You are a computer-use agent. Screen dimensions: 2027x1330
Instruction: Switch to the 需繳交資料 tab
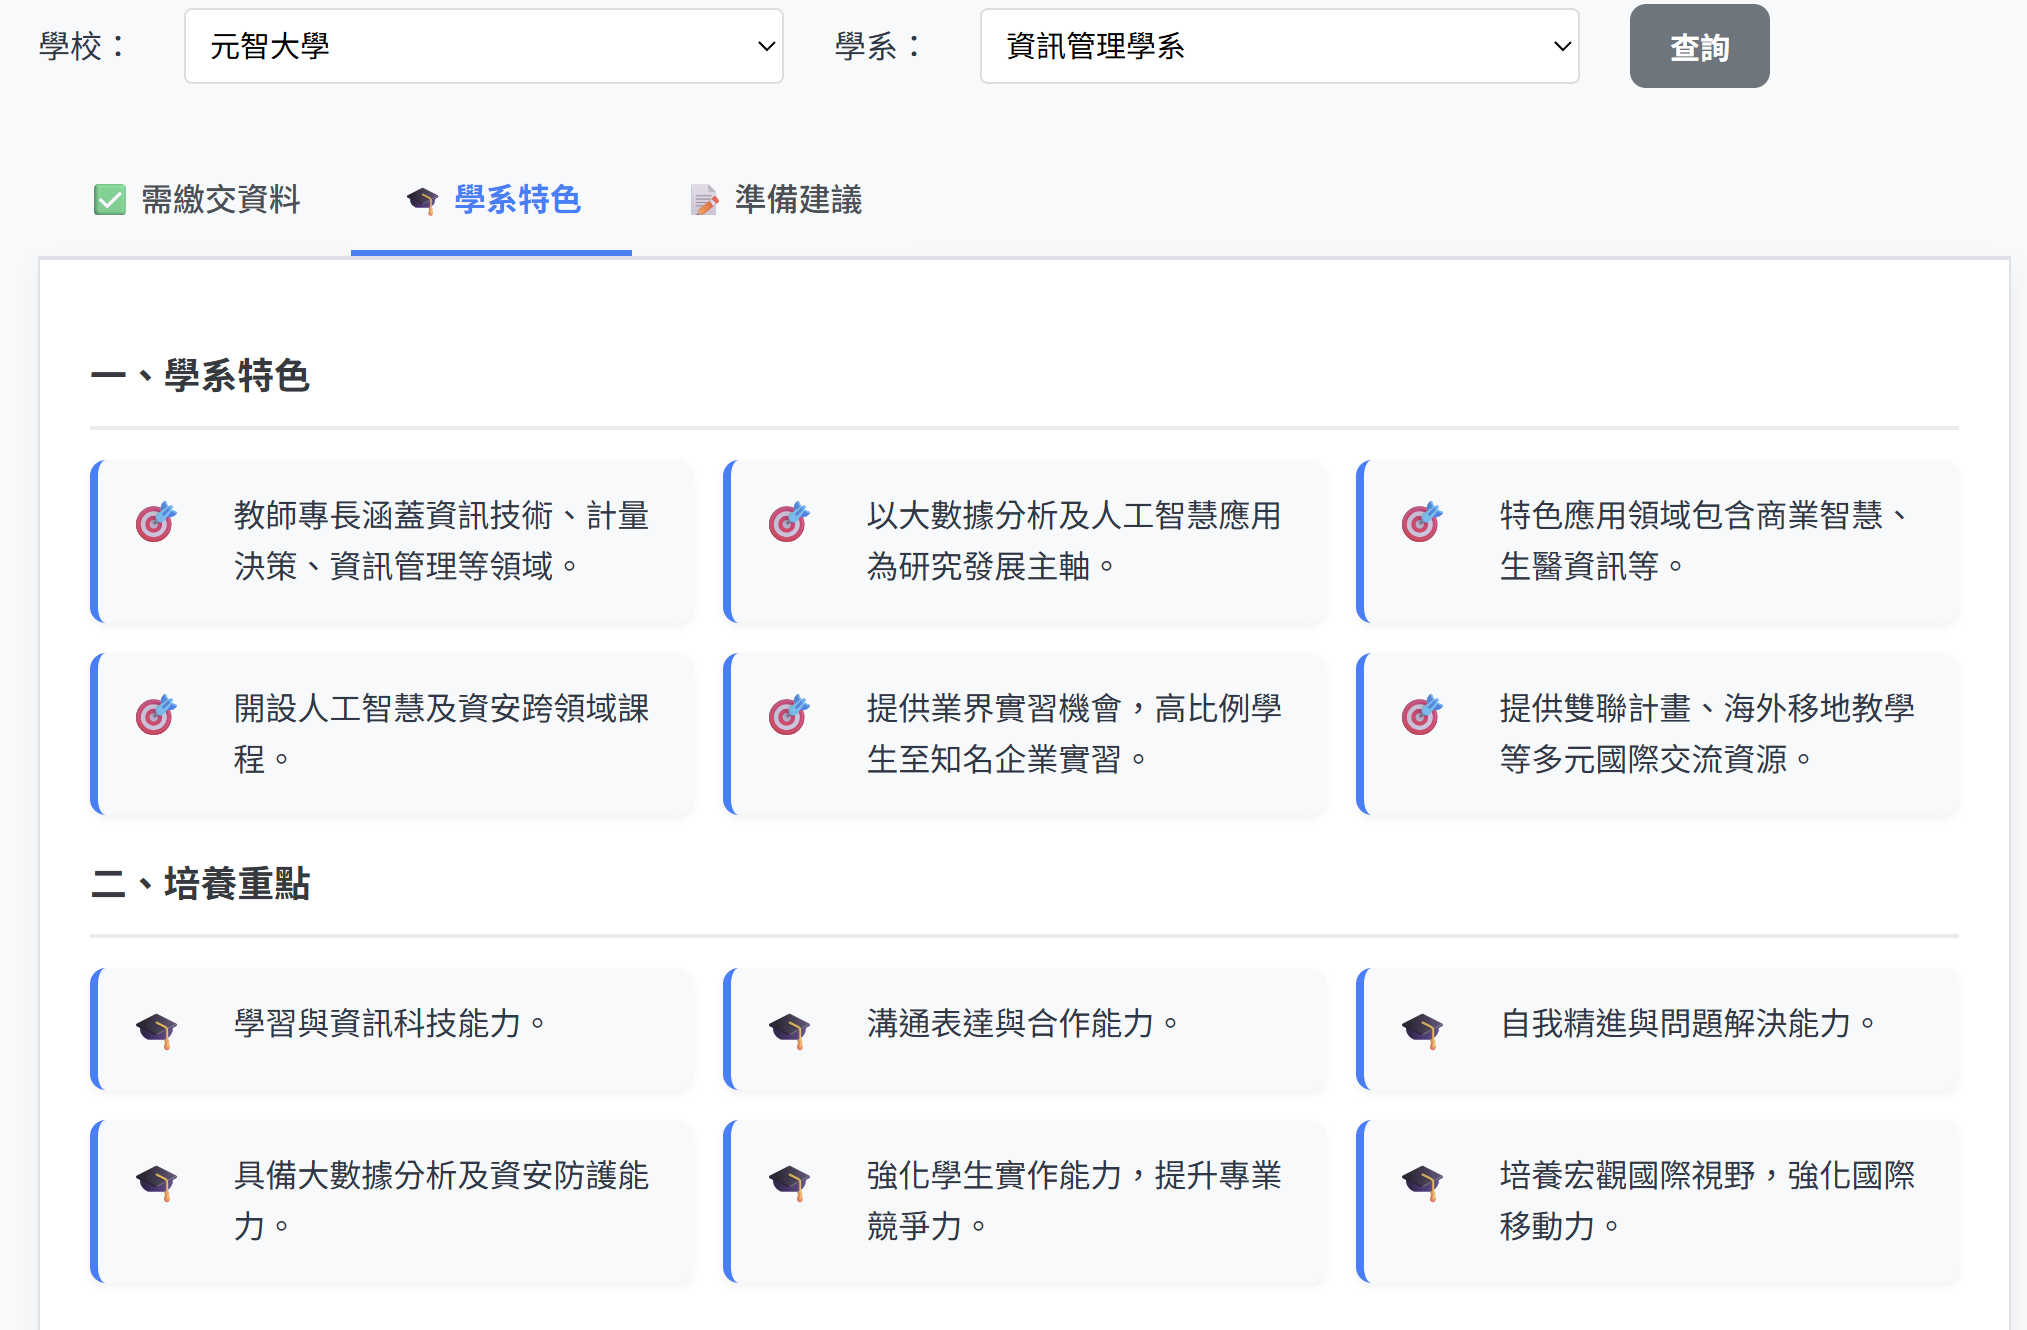tap(222, 200)
